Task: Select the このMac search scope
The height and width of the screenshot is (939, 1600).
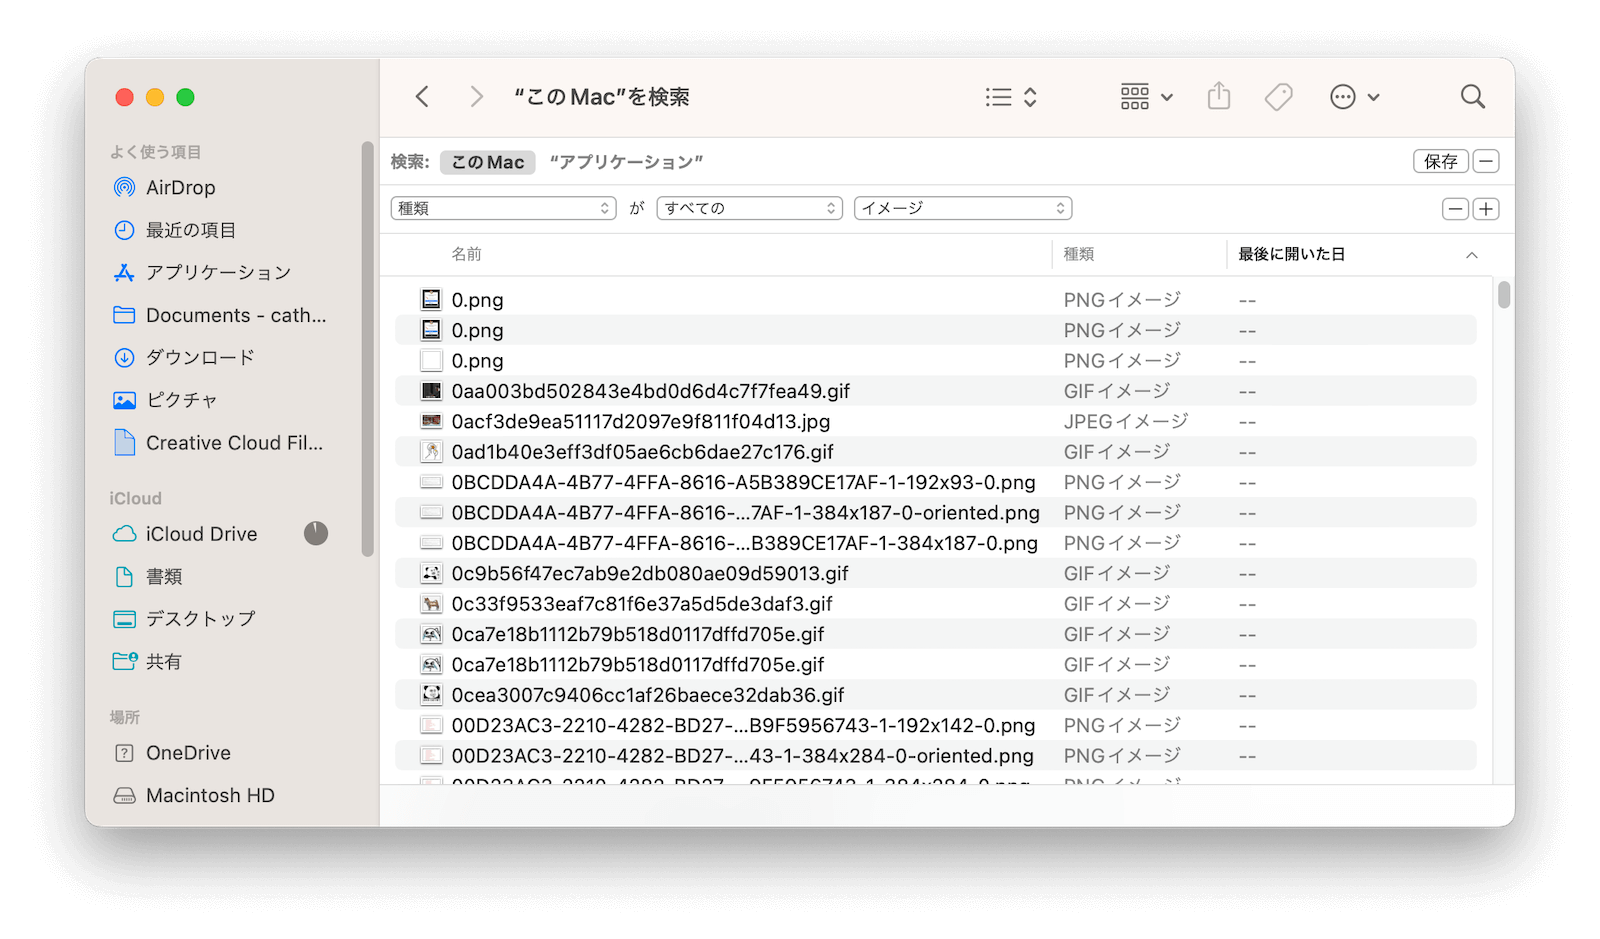Action: coord(488,162)
